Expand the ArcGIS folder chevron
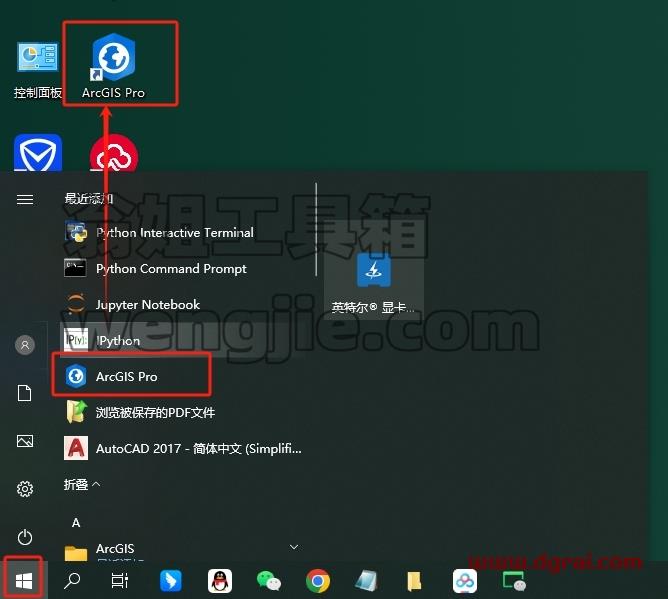Screen dimensions: 668x599 click(294, 547)
